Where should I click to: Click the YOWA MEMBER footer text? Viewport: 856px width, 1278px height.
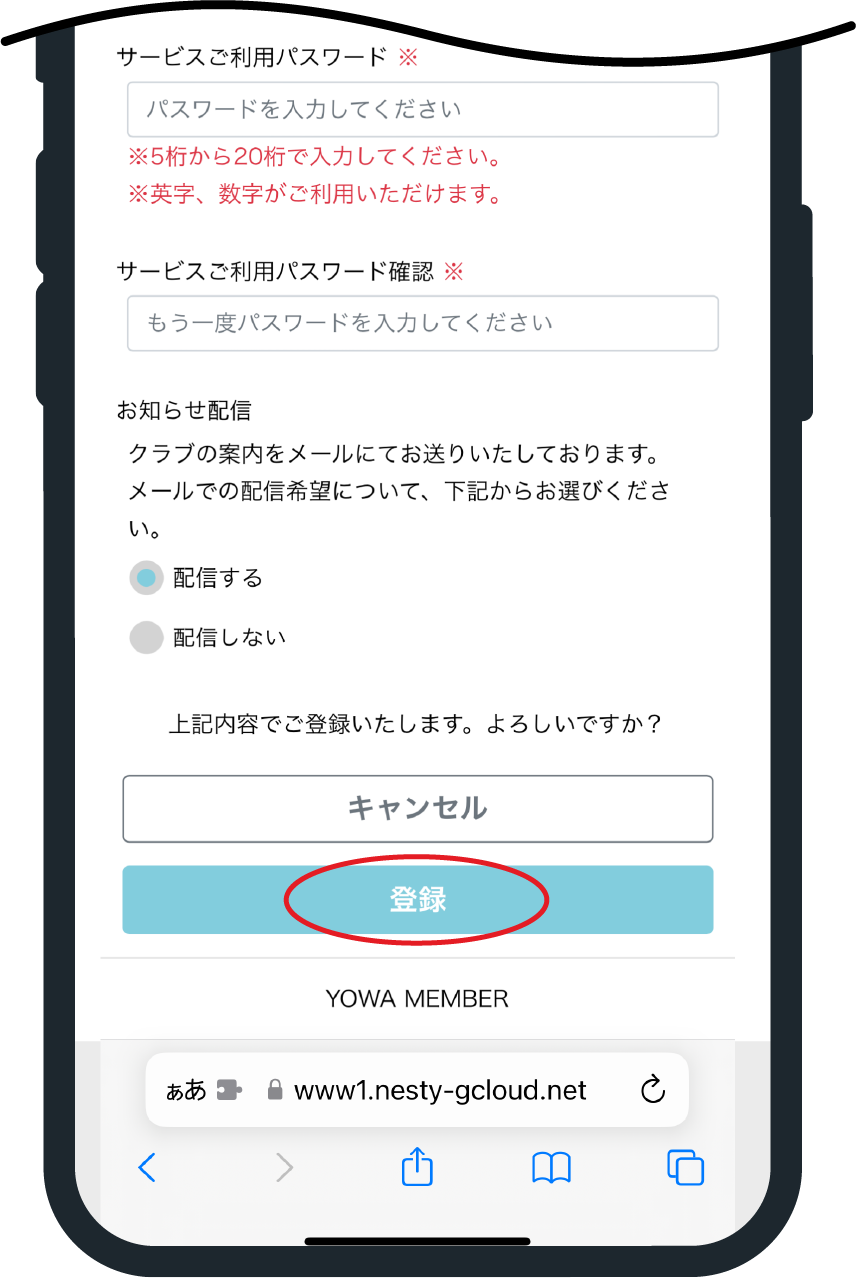tap(417, 998)
